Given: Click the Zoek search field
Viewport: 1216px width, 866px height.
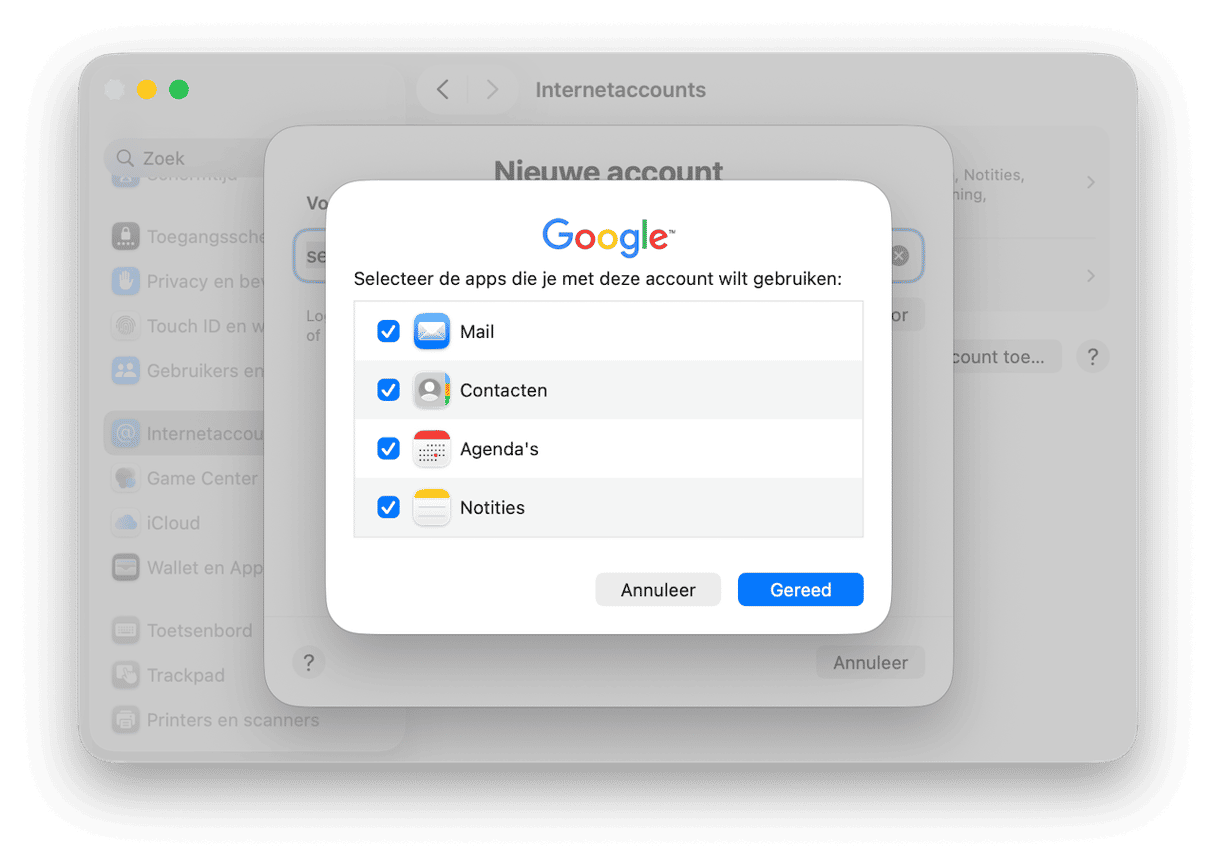Looking at the screenshot, I should 185,158.
